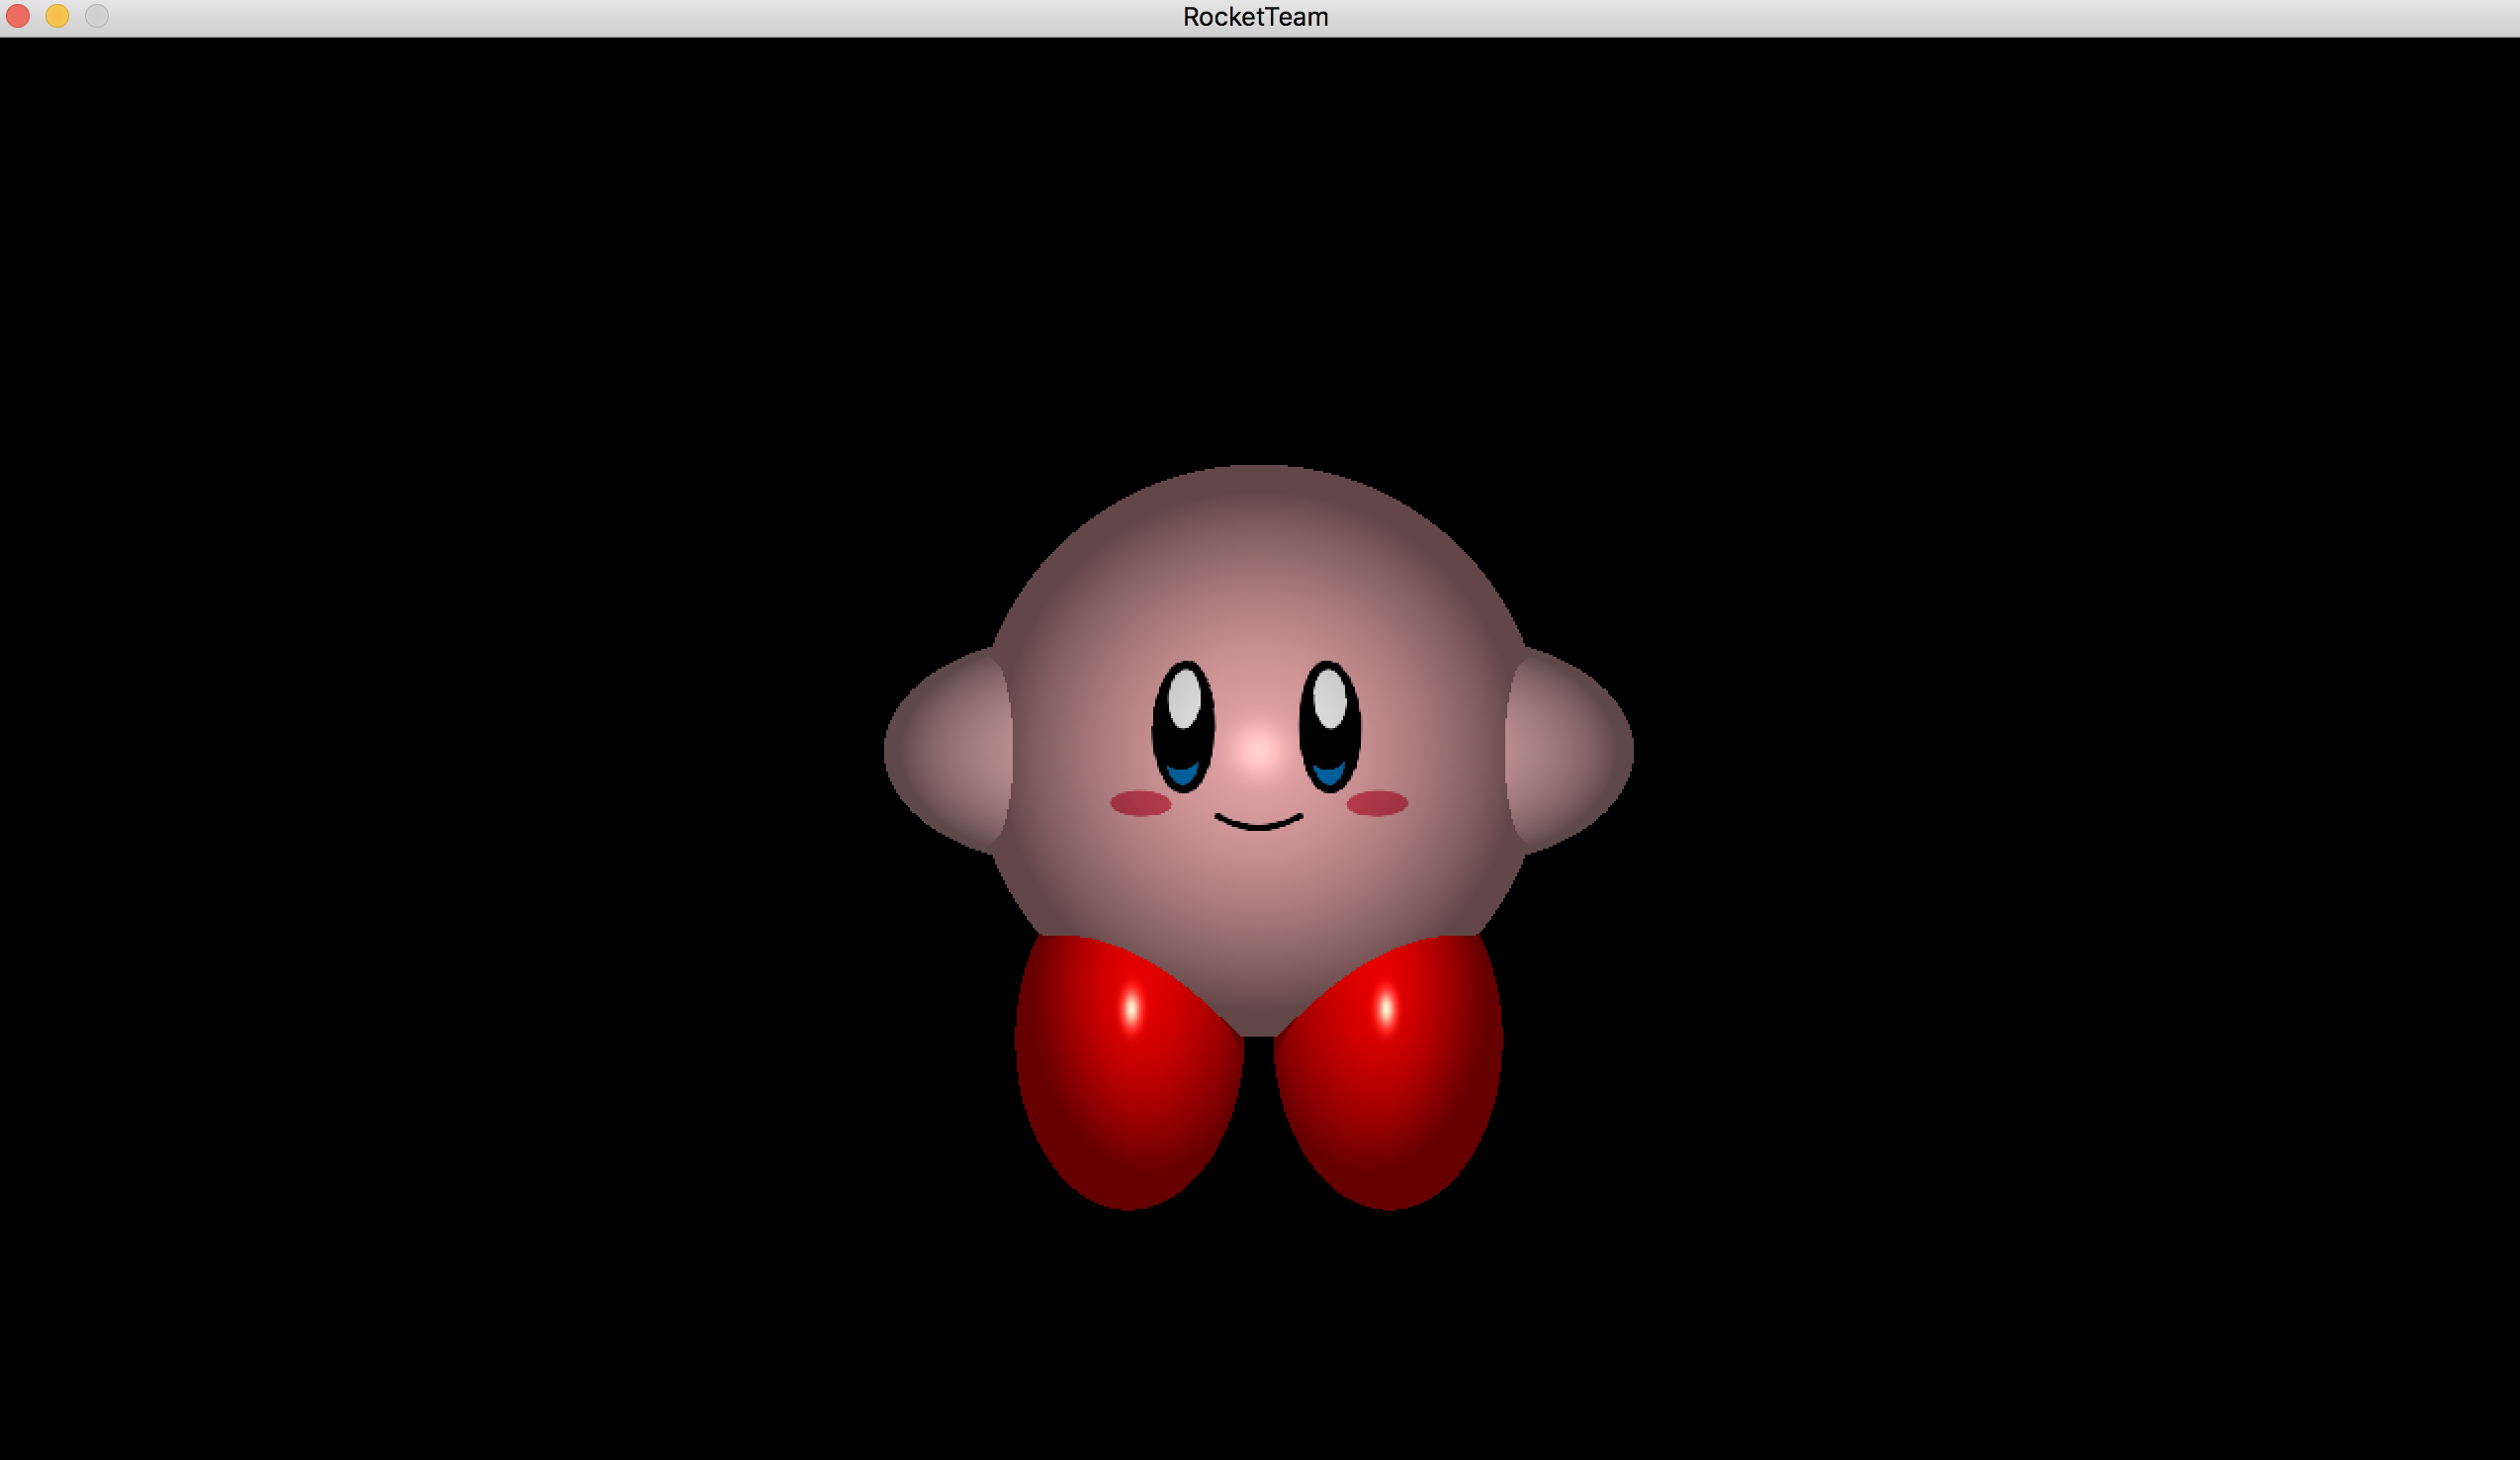
Task: Click white shine on left-side red foot
Action: 1131,1008
